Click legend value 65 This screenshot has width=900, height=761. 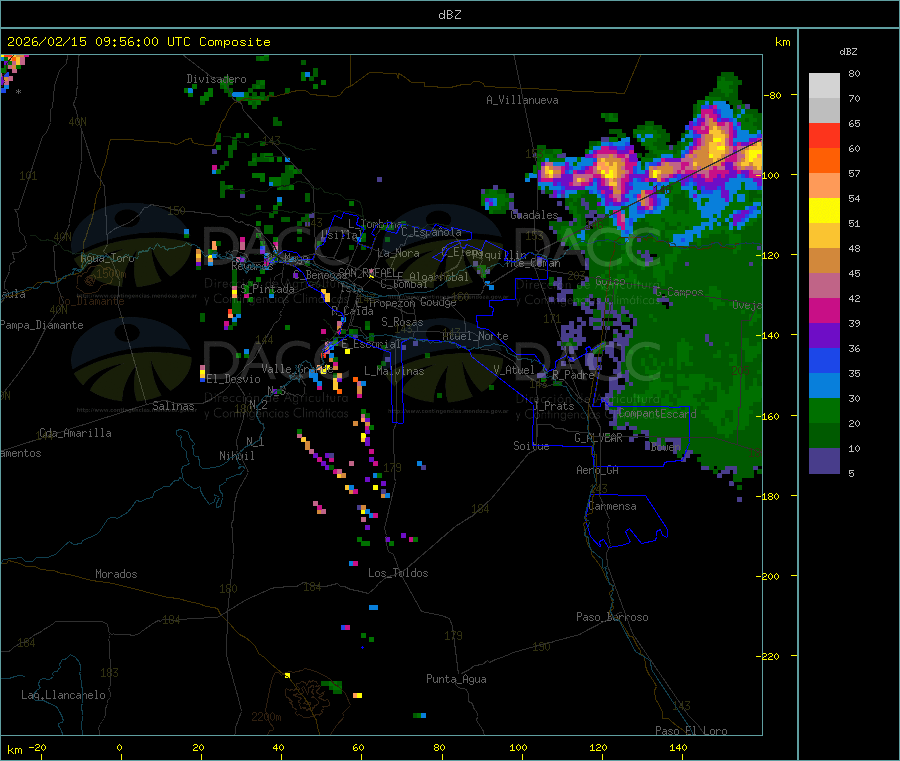(854, 123)
